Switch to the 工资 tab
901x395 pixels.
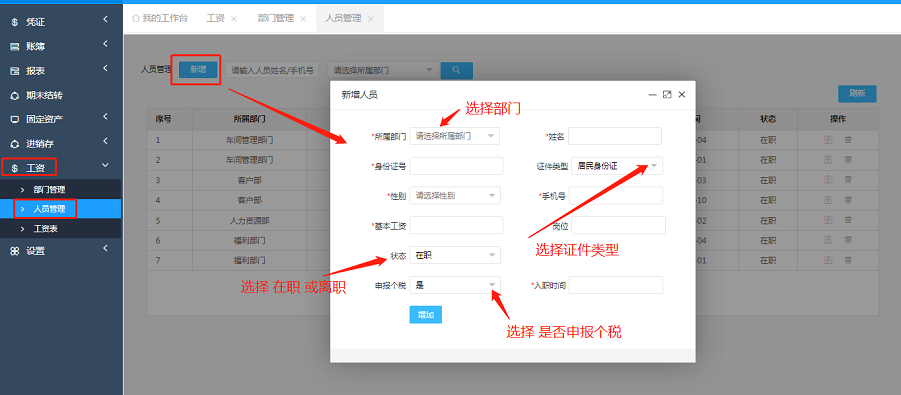215,18
